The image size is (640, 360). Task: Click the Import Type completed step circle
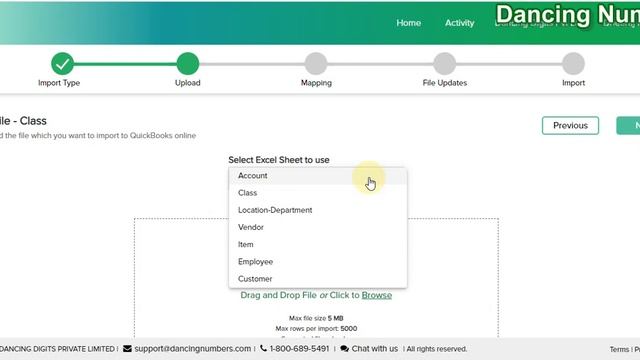tap(62, 64)
